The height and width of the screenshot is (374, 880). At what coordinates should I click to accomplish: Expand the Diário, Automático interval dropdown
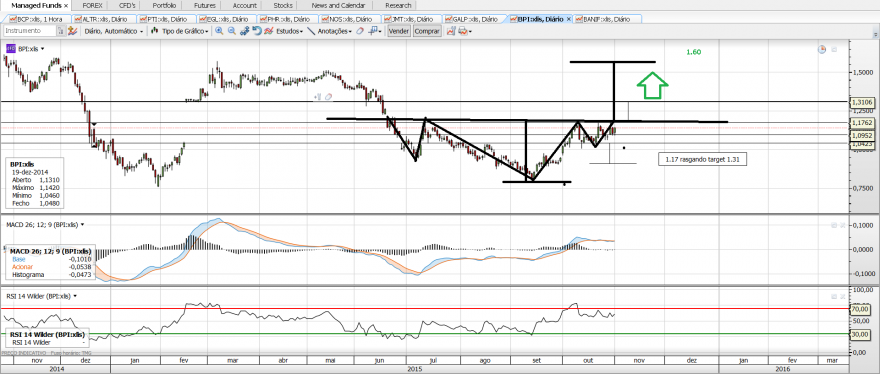point(113,31)
